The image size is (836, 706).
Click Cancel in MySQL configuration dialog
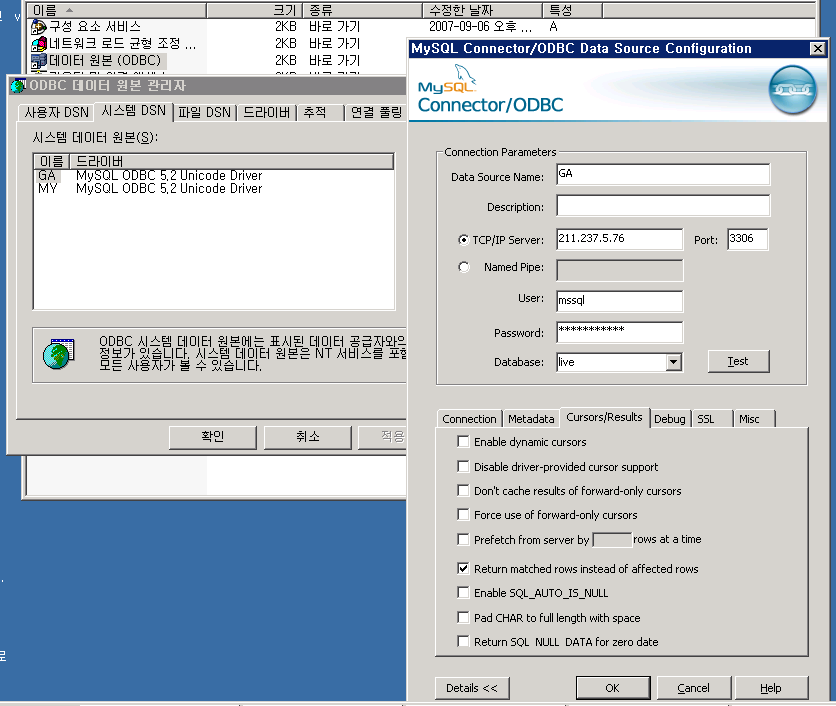click(693, 688)
